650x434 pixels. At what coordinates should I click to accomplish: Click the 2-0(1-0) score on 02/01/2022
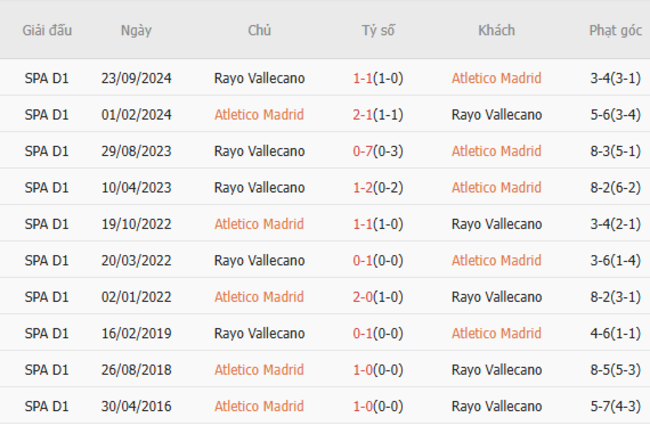pos(378,297)
